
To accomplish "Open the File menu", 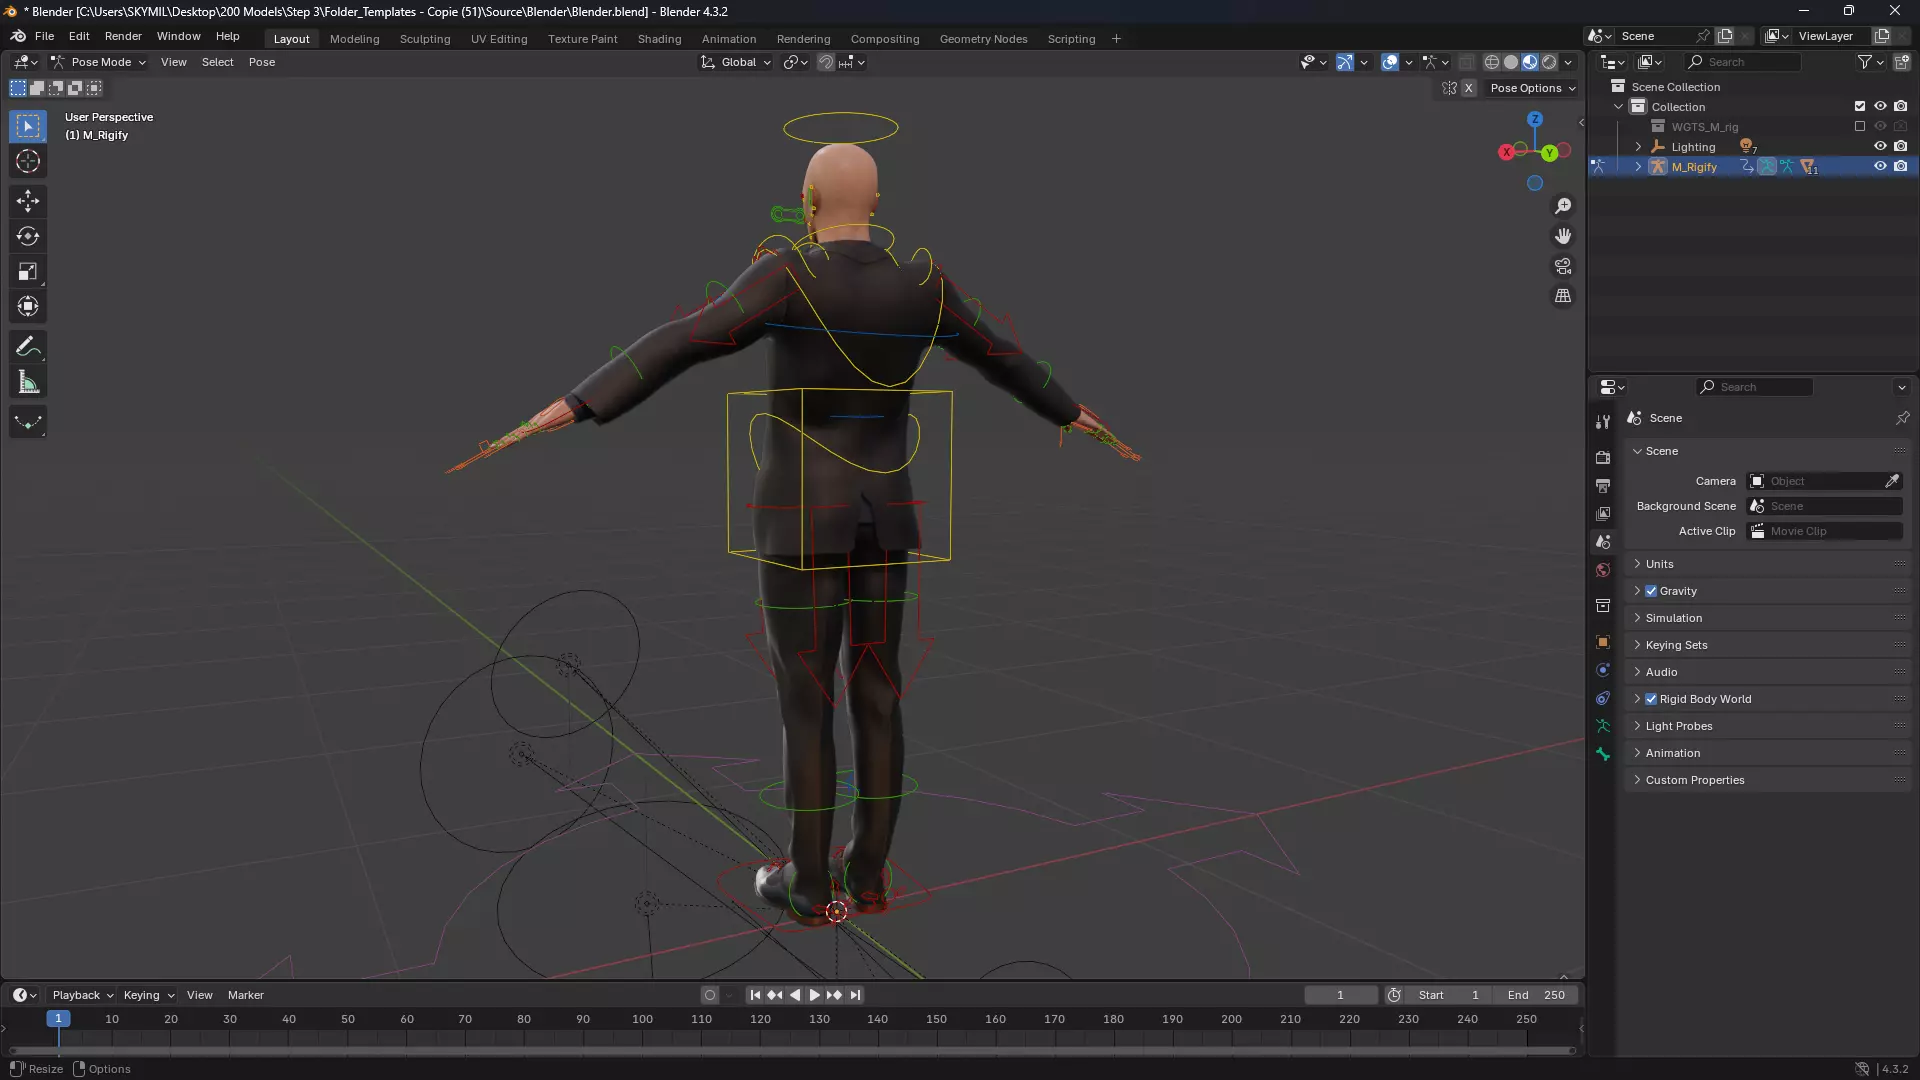I will coord(45,36).
